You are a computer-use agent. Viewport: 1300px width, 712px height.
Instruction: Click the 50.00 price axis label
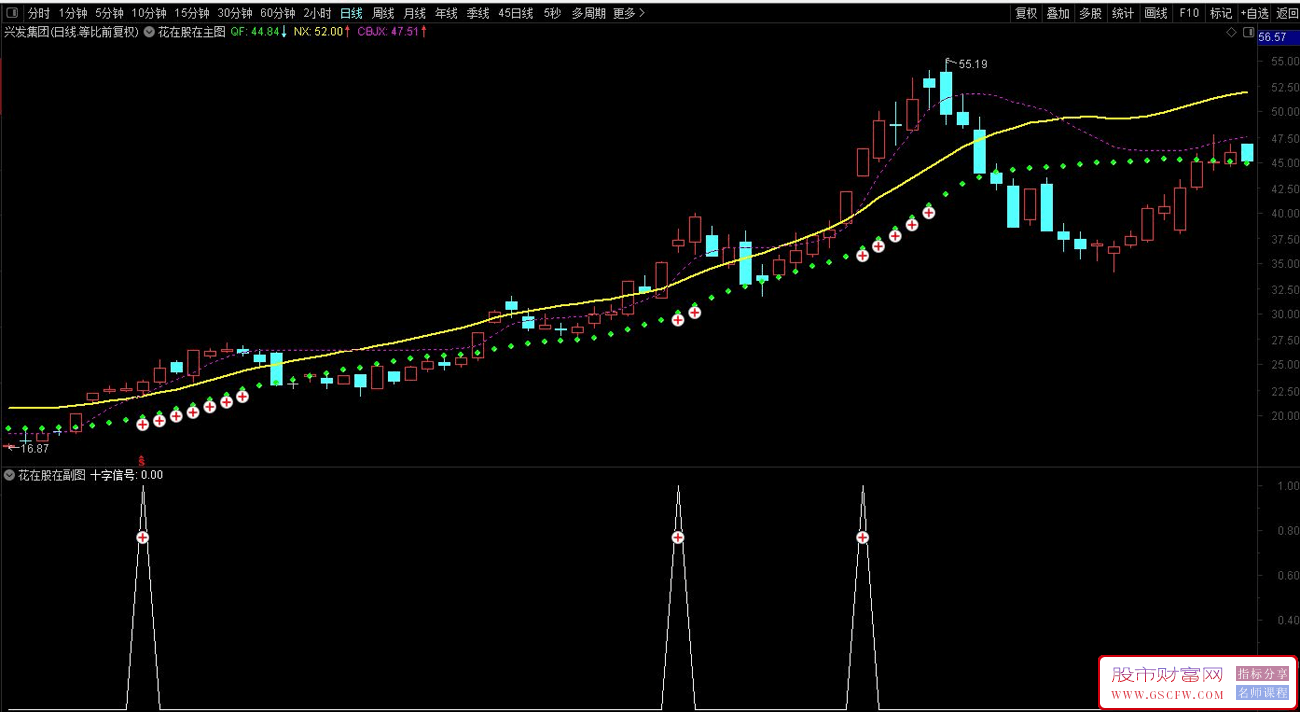pos(1284,112)
